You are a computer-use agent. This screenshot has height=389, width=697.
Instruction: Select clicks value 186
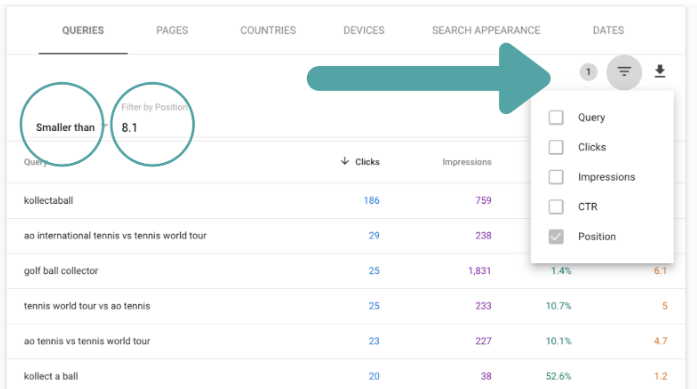click(372, 201)
